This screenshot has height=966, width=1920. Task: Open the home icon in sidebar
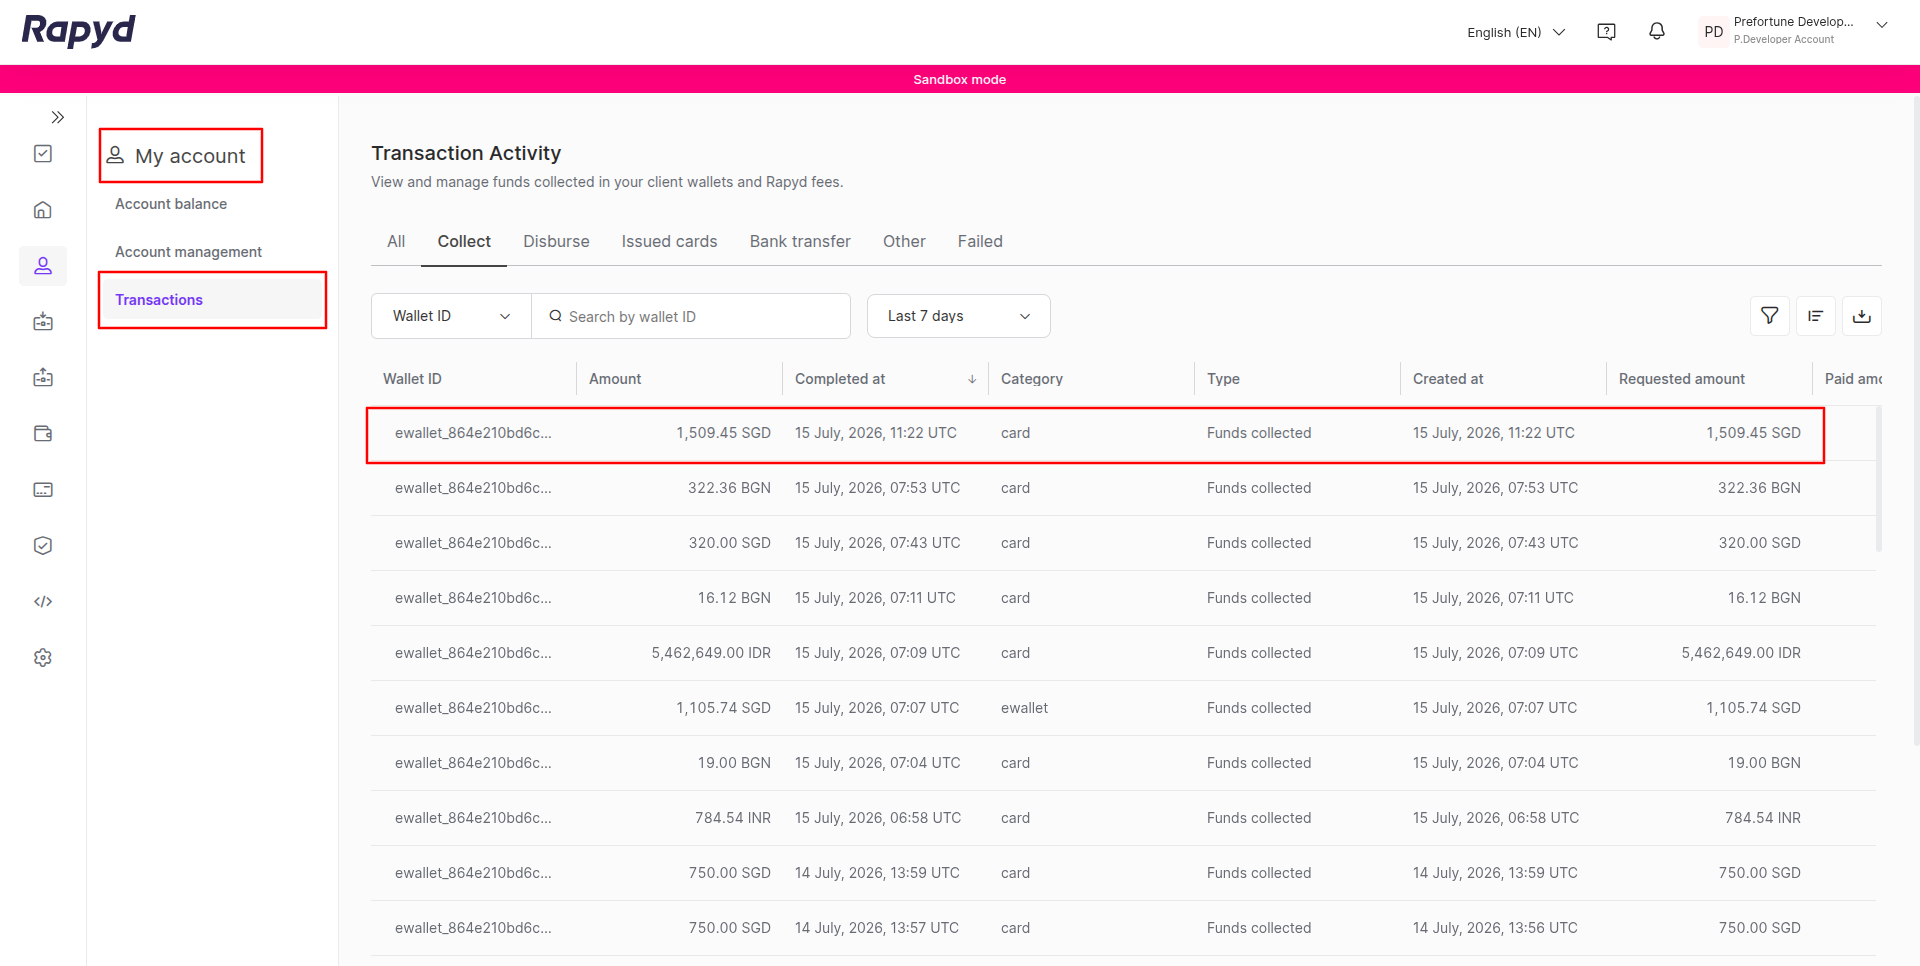click(x=43, y=210)
